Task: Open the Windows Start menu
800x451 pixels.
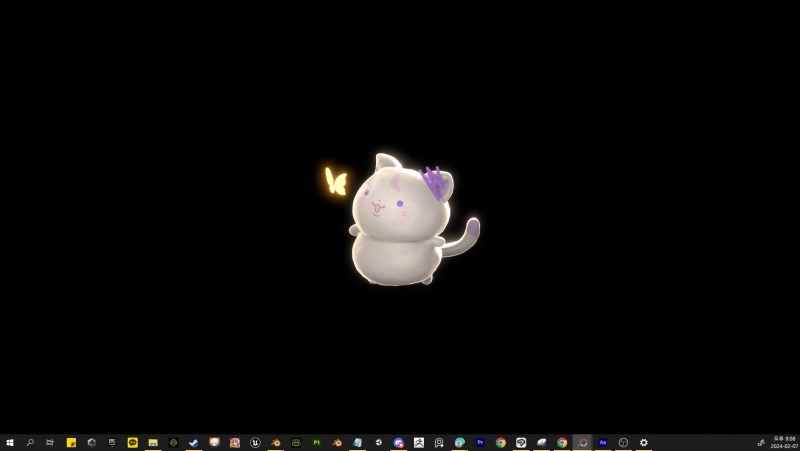Action: (x=10, y=442)
